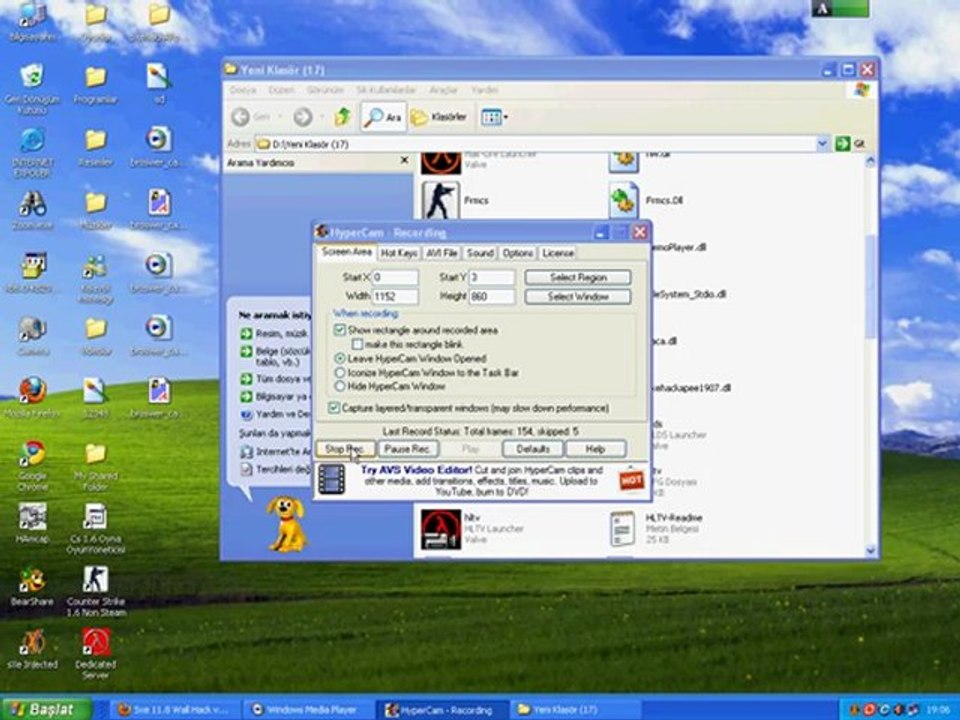Toggle Capture layered/transparent windows checkbox
Screen dimensions: 960x720
click(334, 408)
